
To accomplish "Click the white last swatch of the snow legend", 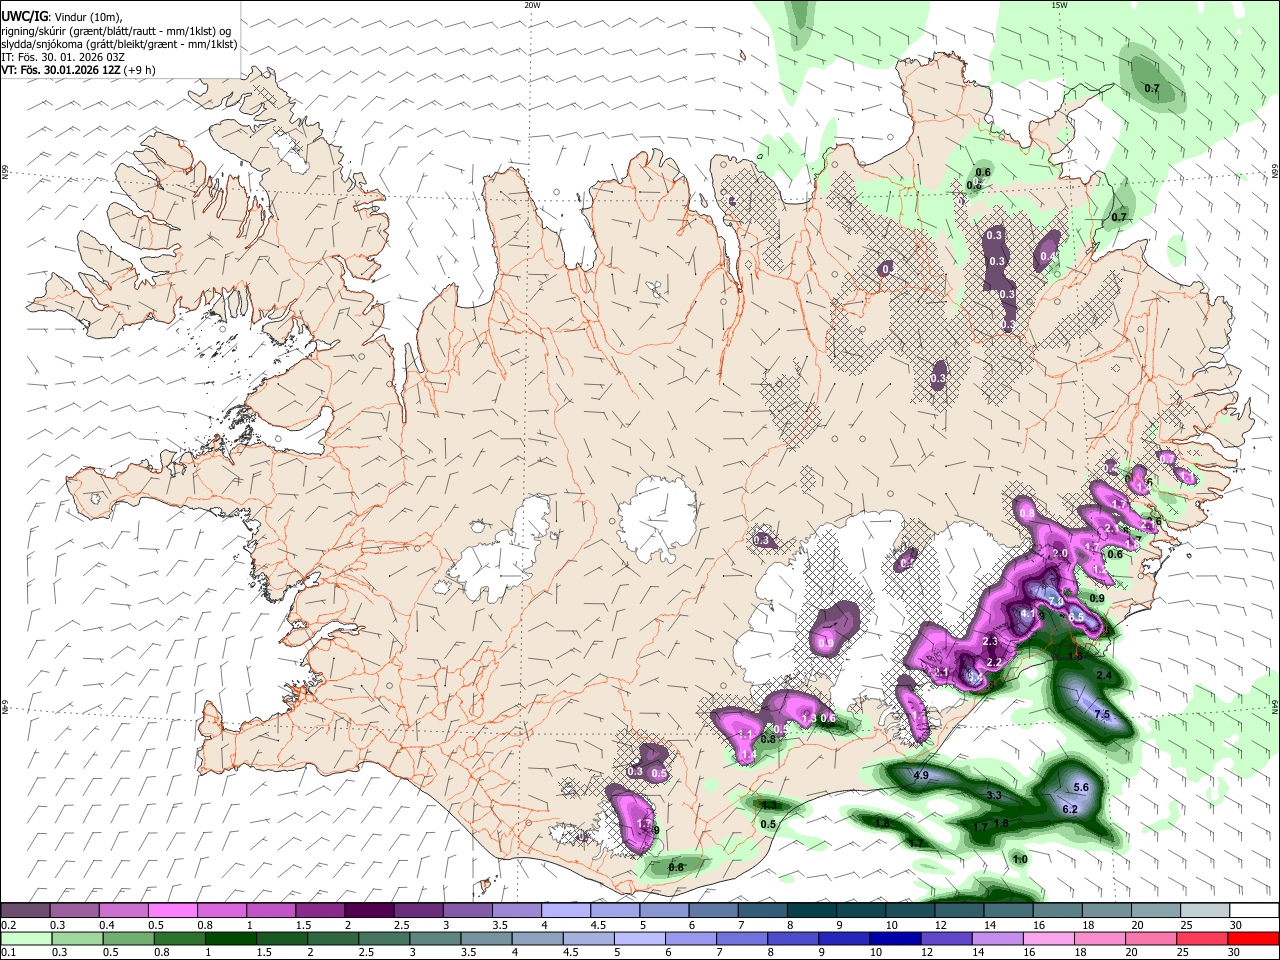I will 1253,911.
